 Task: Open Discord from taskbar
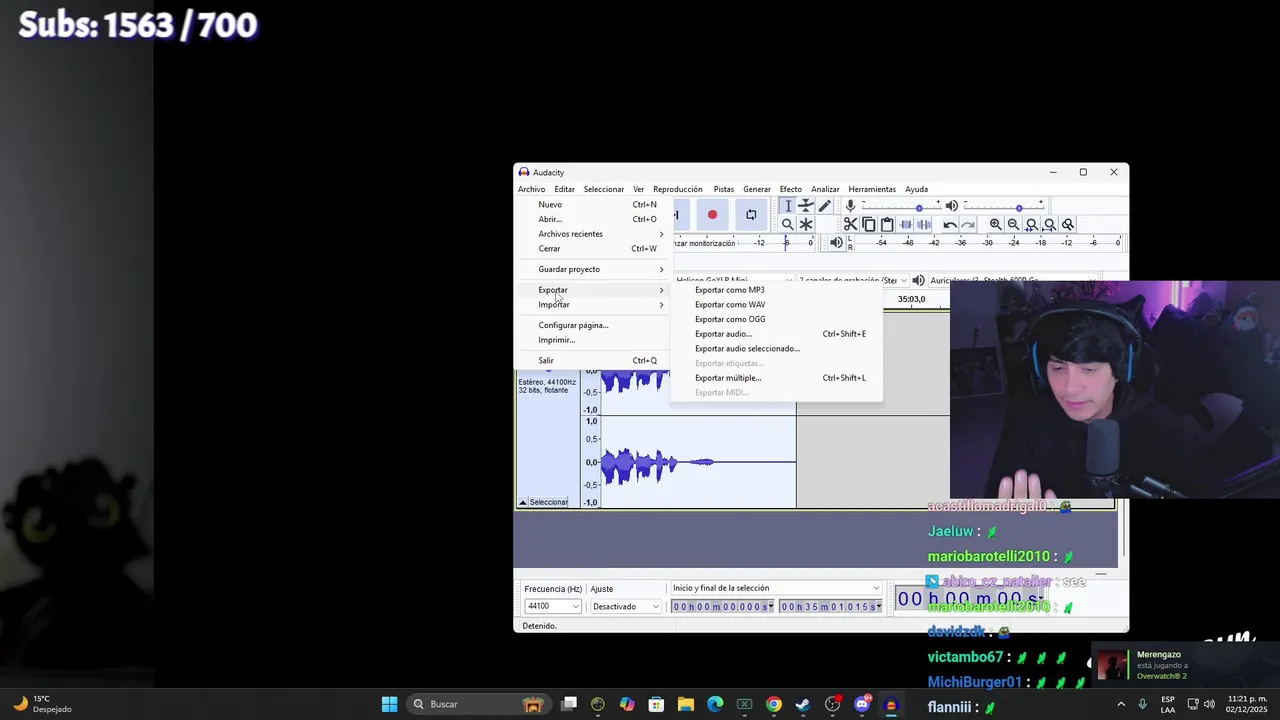click(862, 704)
